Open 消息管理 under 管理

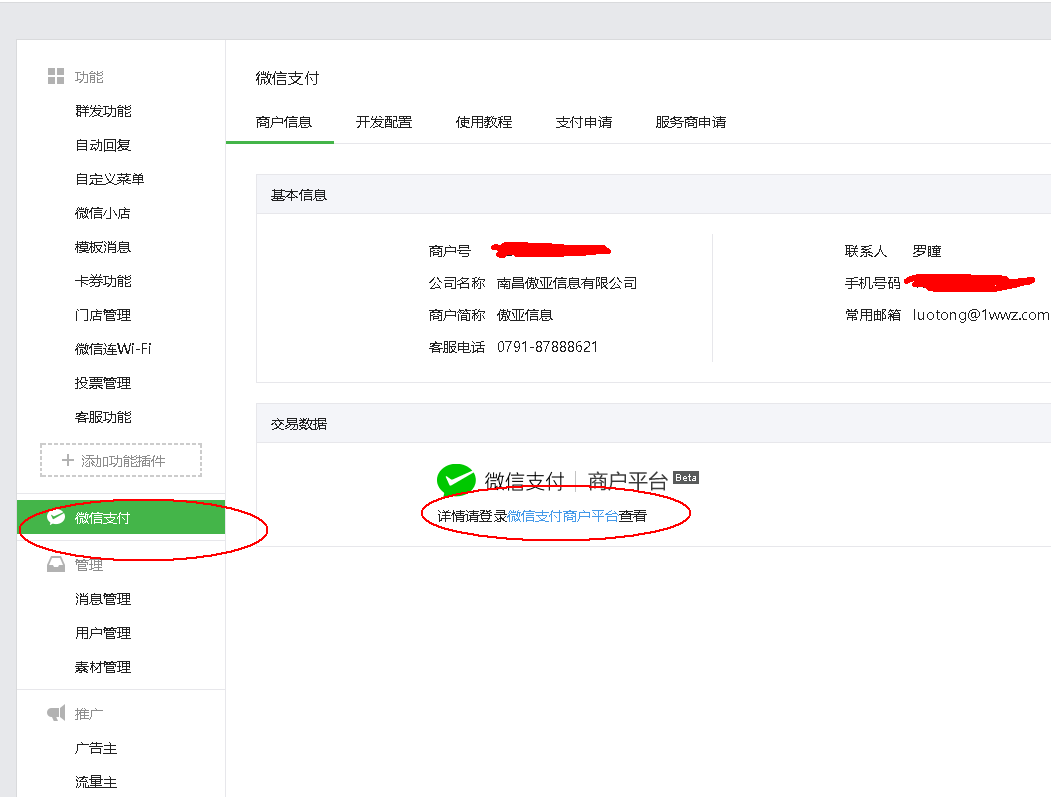tap(103, 599)
